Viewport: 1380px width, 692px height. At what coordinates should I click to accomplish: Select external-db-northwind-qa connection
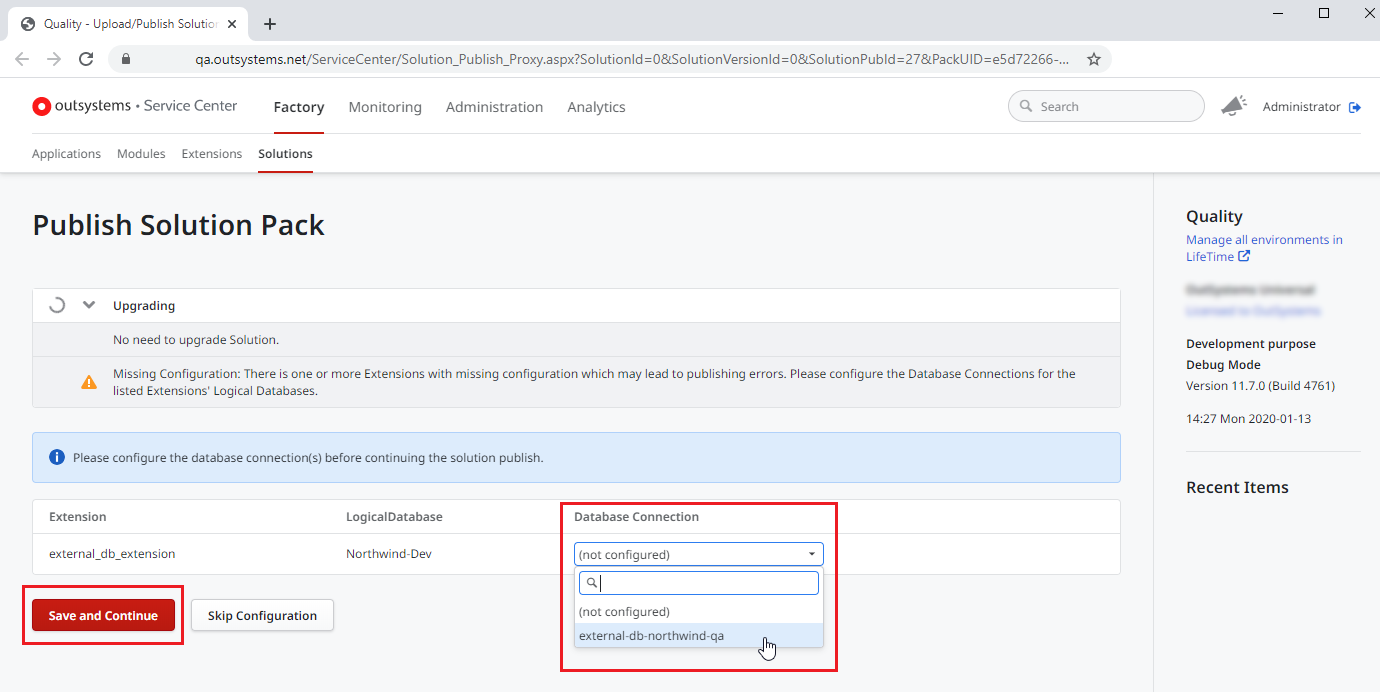click(650, 635)
